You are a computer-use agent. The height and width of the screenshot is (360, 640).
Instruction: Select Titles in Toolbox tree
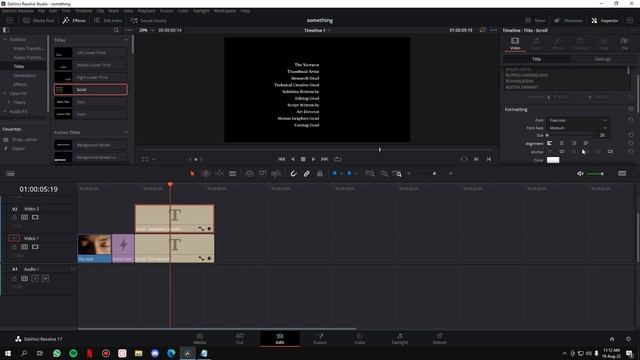tap(19, 66)
